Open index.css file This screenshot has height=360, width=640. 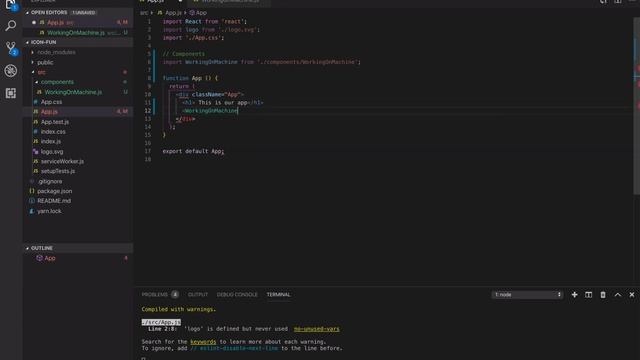point(53,132)
